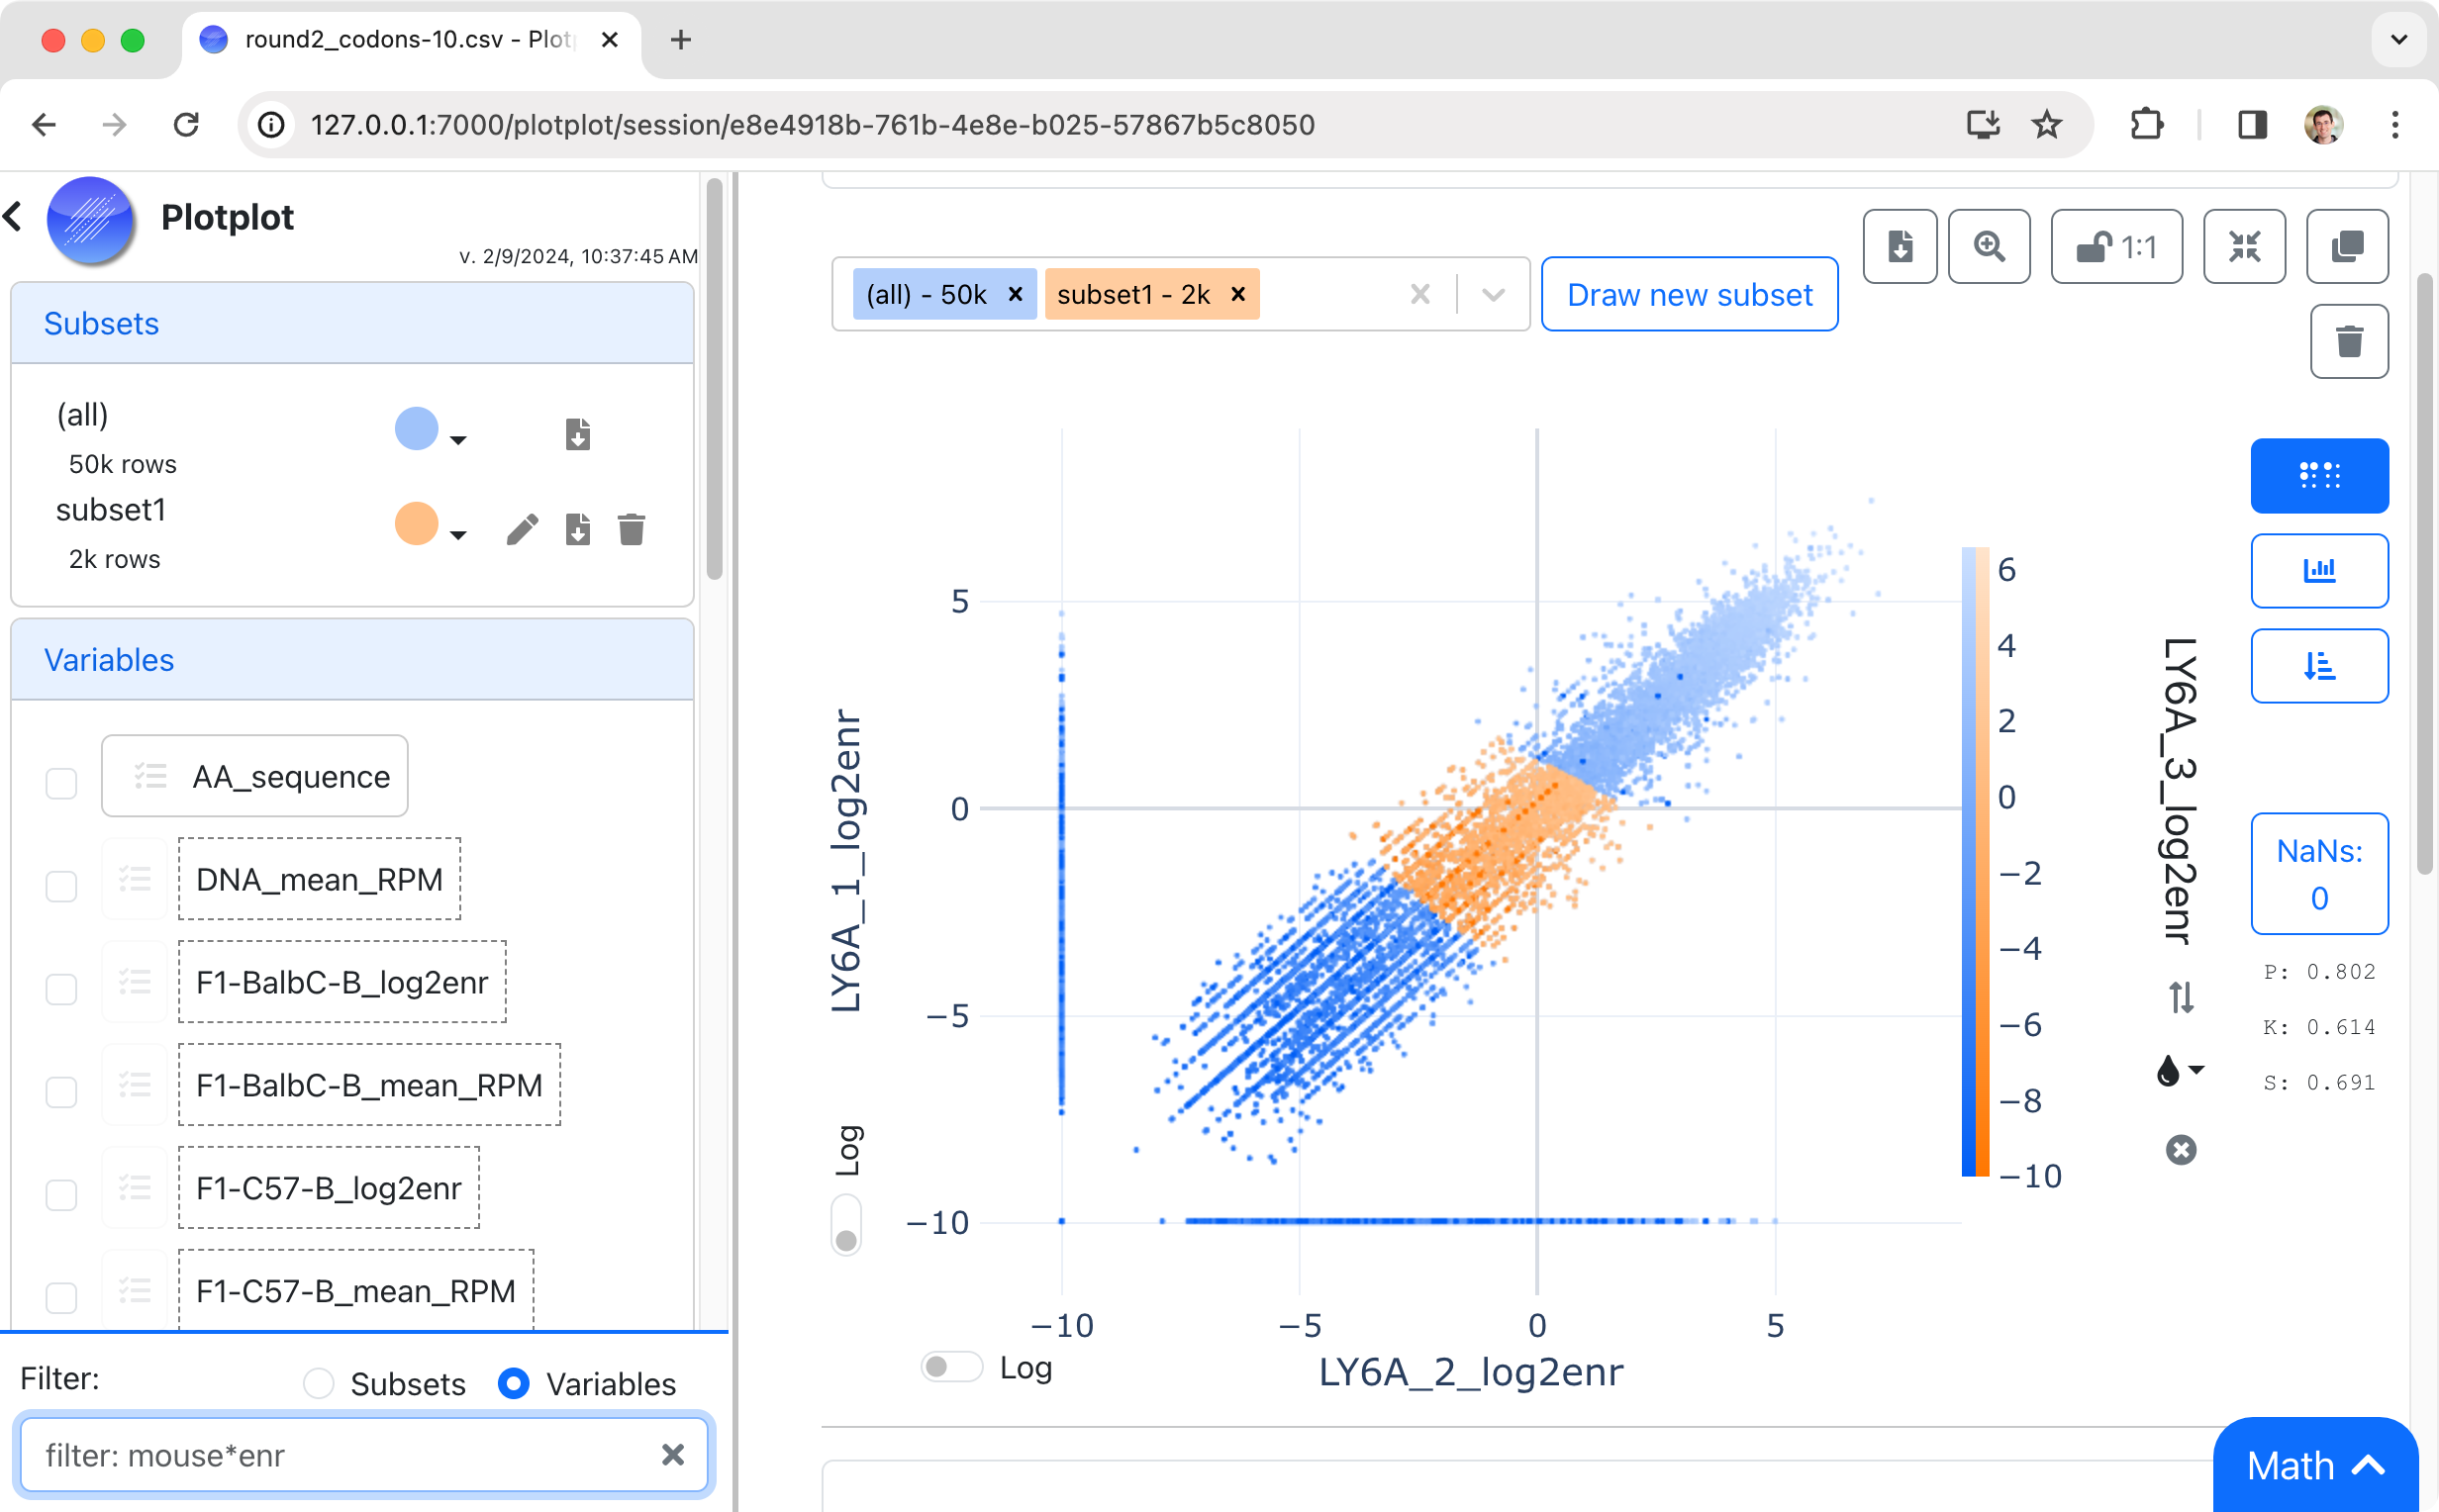2439x1512 pixels.
Task: Open a new browser tab
Action: (680, 40)
